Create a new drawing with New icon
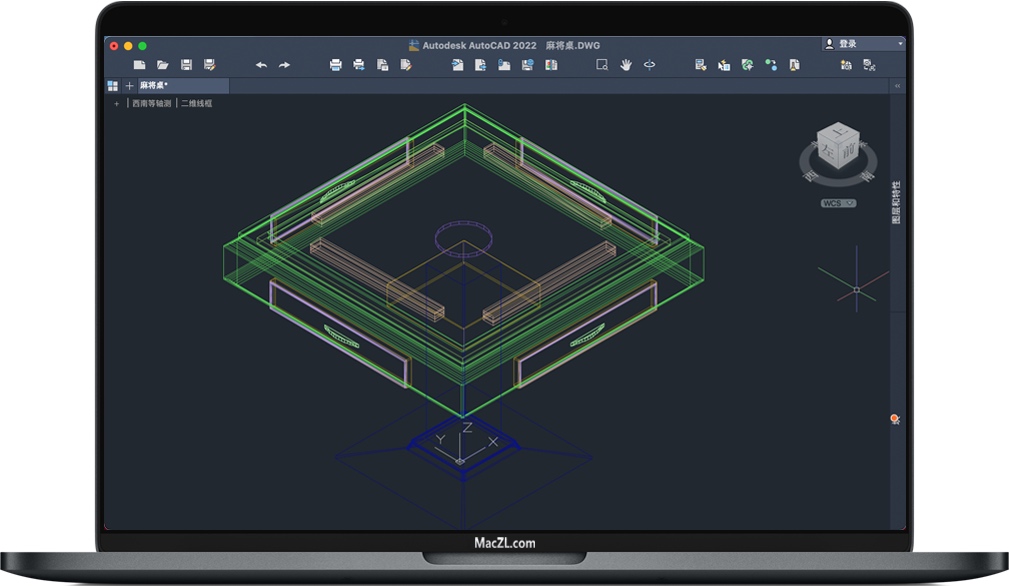The width and height of the screenshot is (1009, 586). coord(139,65)
